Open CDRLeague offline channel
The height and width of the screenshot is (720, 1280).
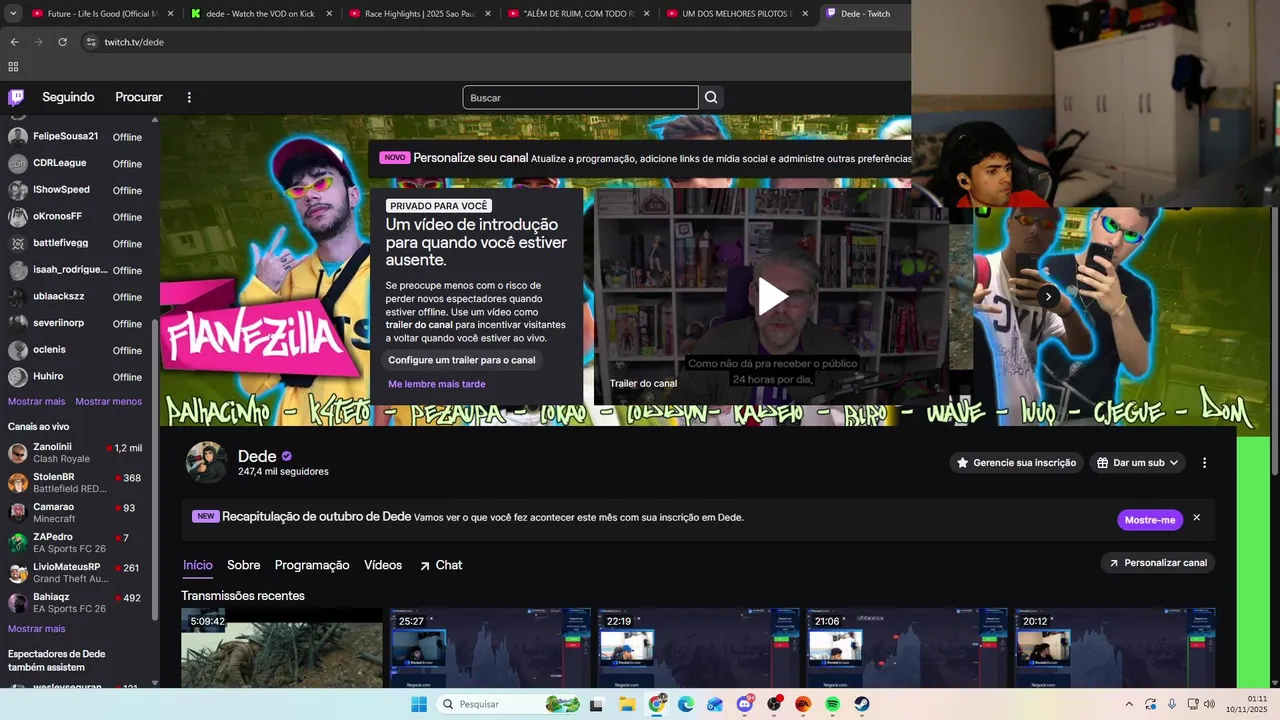point(75,163)
